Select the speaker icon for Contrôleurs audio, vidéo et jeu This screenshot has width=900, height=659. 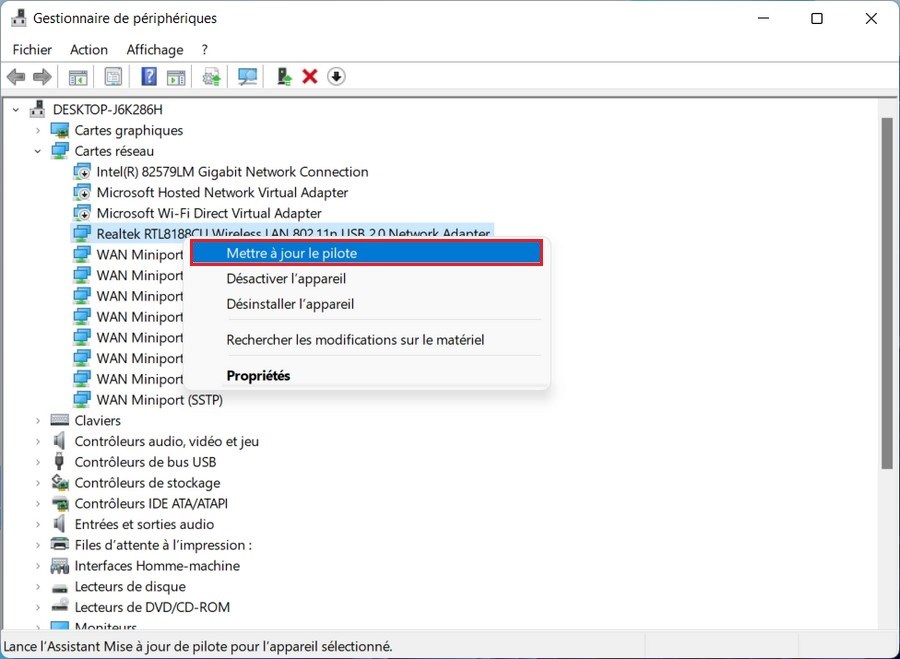[59, 441]
